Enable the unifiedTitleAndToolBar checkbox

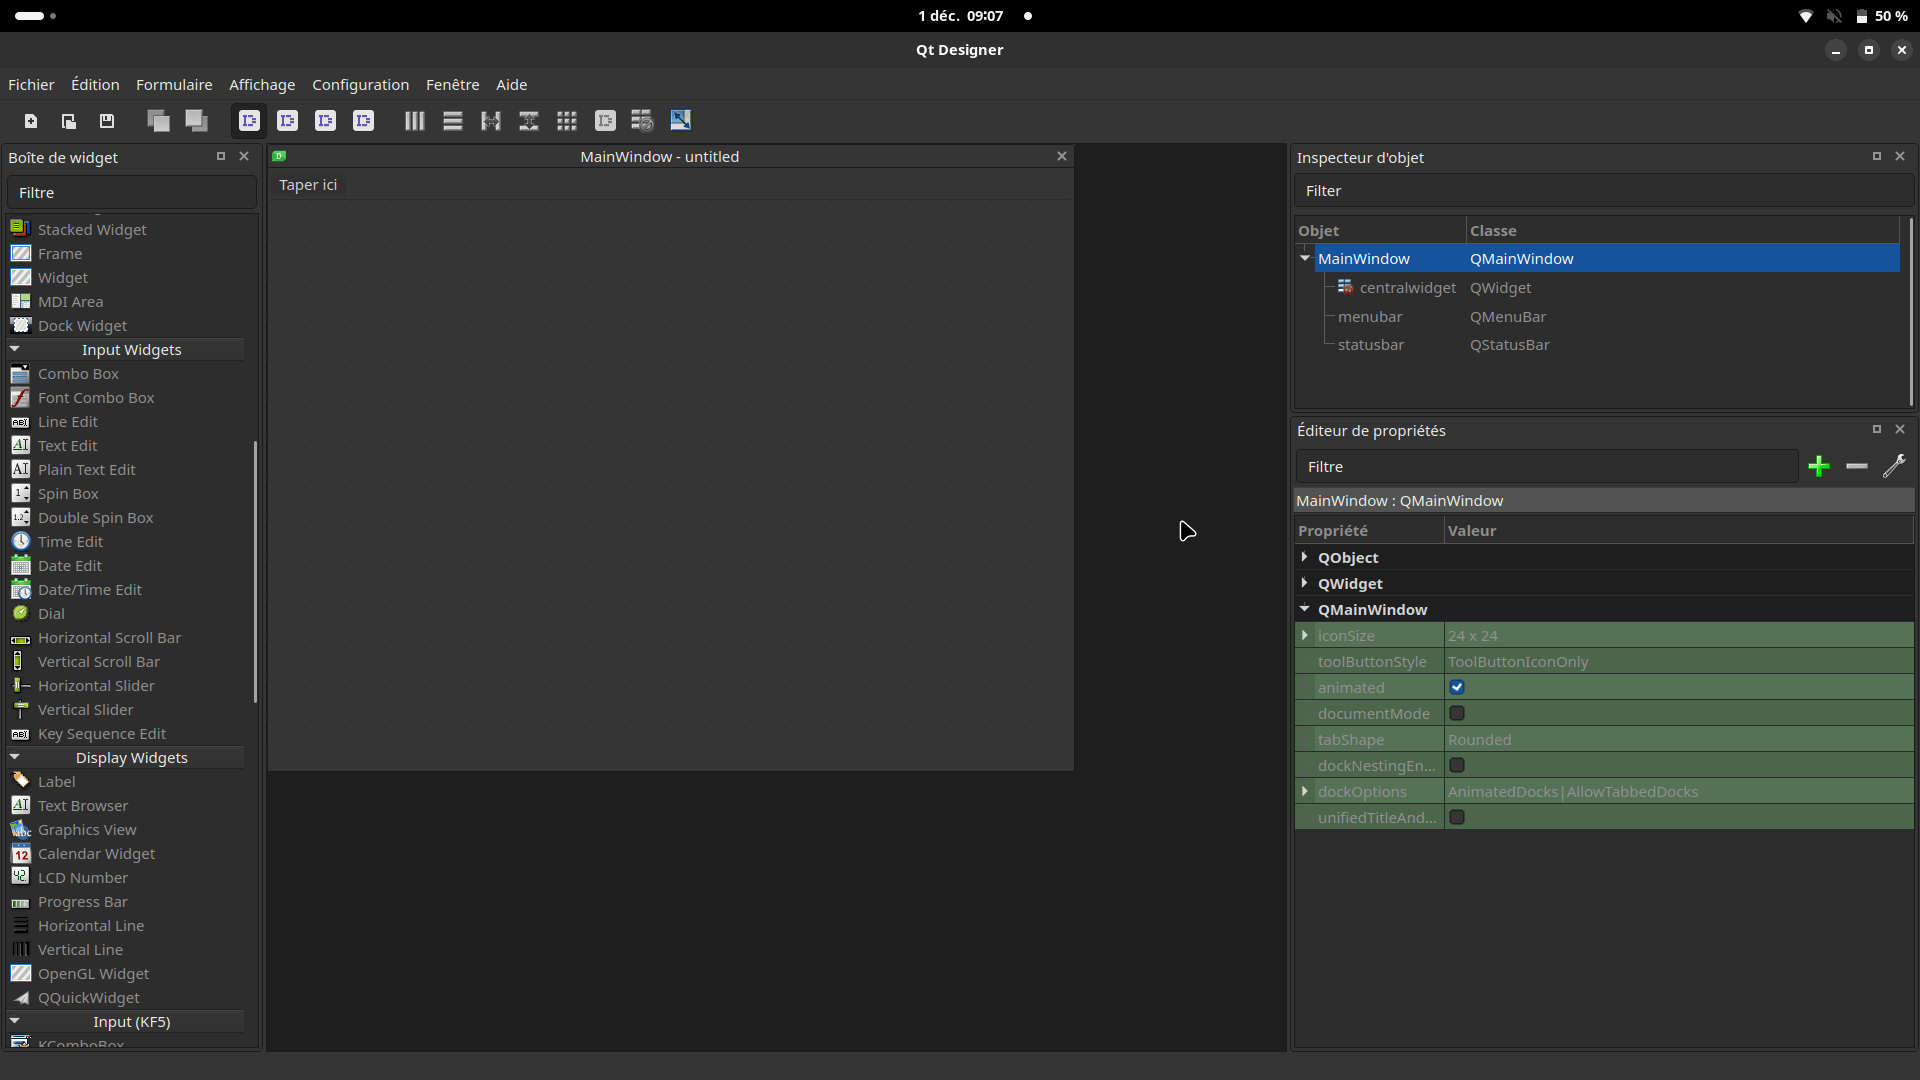(x=1457, y=818)
